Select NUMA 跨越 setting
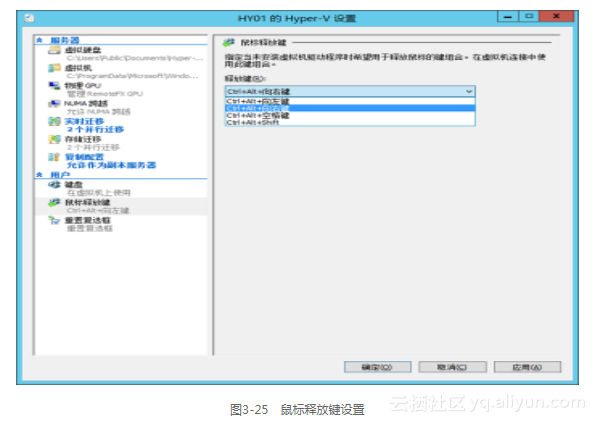 click(86, 103)
